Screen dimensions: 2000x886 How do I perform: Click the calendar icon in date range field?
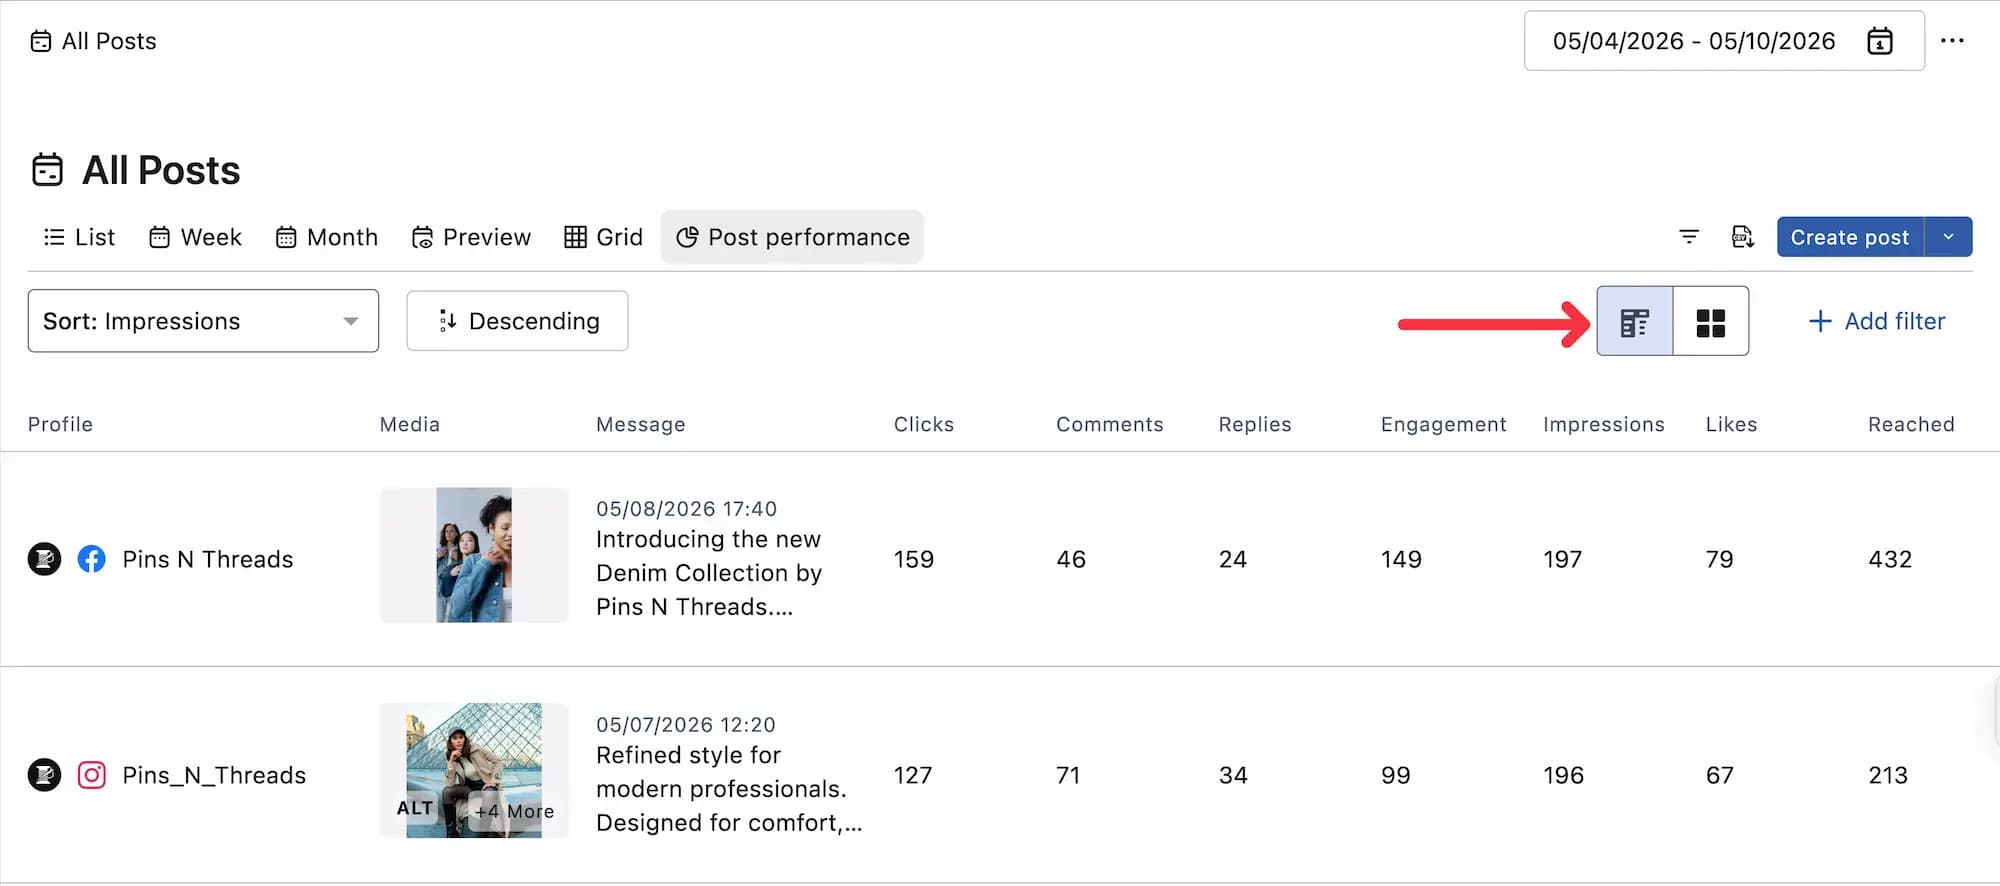1880,41
